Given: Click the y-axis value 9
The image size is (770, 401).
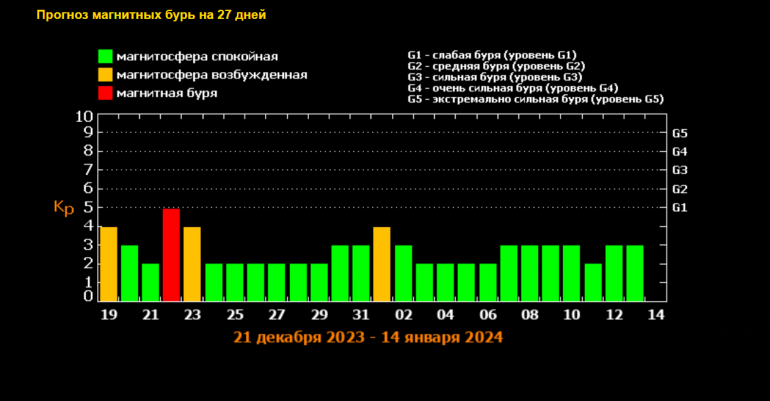Looking at the screenshot, I should tap(88, 132).
